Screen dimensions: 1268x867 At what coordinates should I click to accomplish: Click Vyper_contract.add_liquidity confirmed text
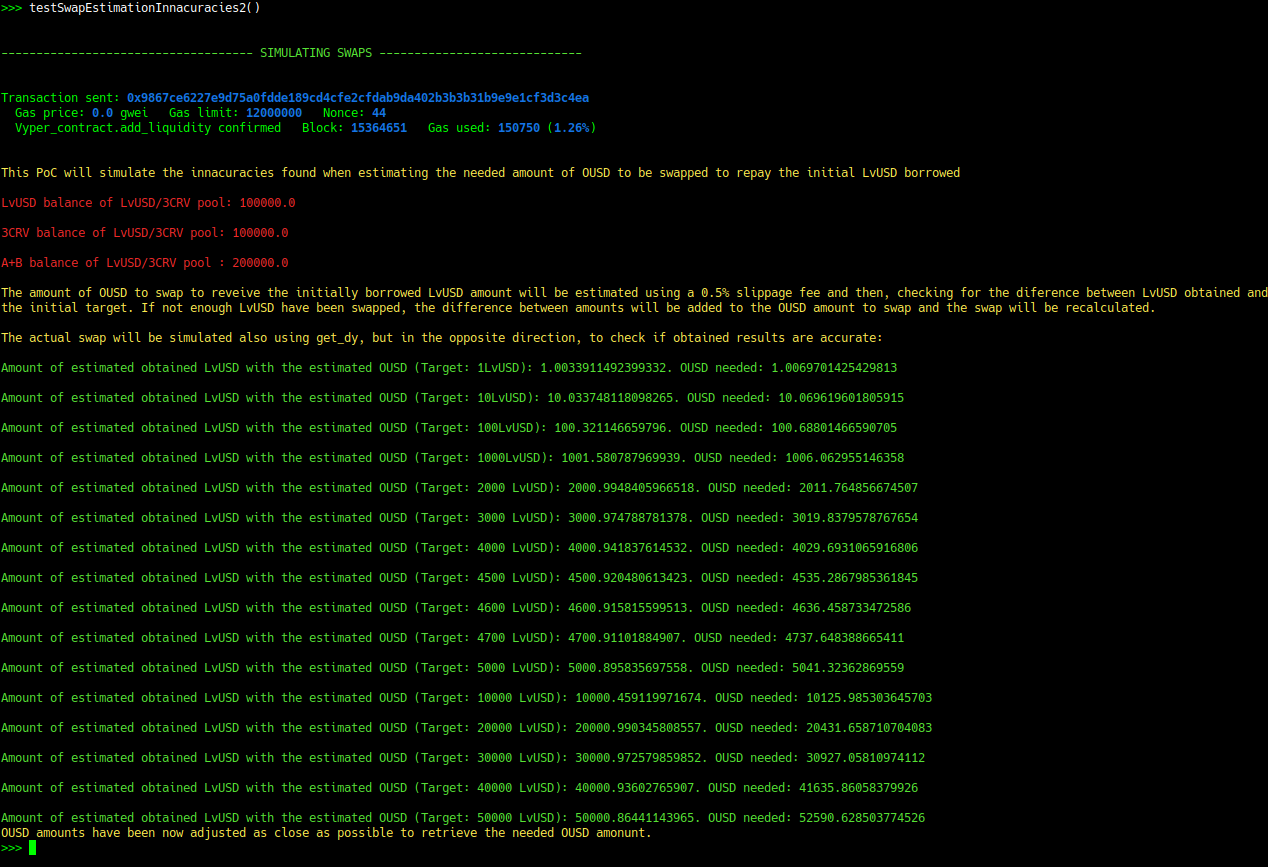148,128
